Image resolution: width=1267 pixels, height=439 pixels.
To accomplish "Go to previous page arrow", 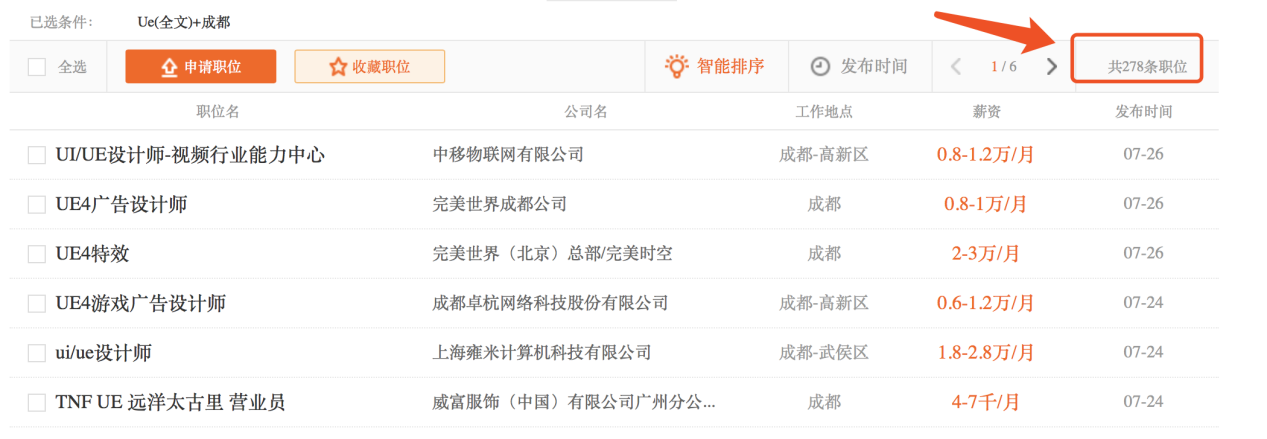I will click(956, 67).
